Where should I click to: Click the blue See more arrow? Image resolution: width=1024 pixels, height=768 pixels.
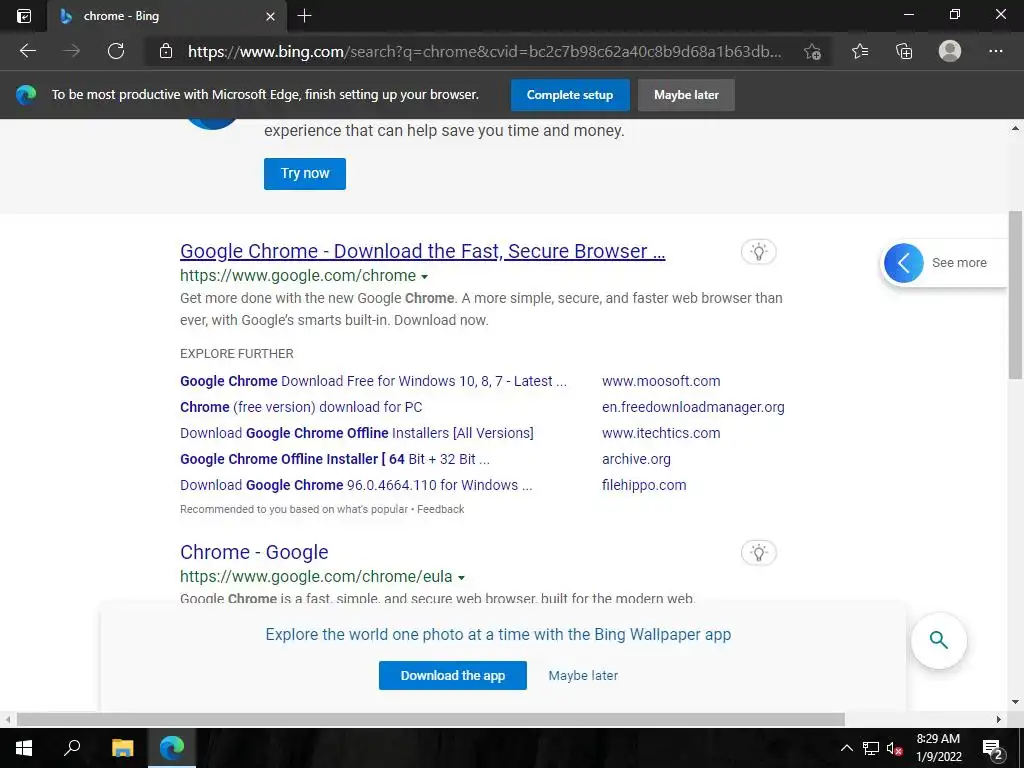pos(904,263)
